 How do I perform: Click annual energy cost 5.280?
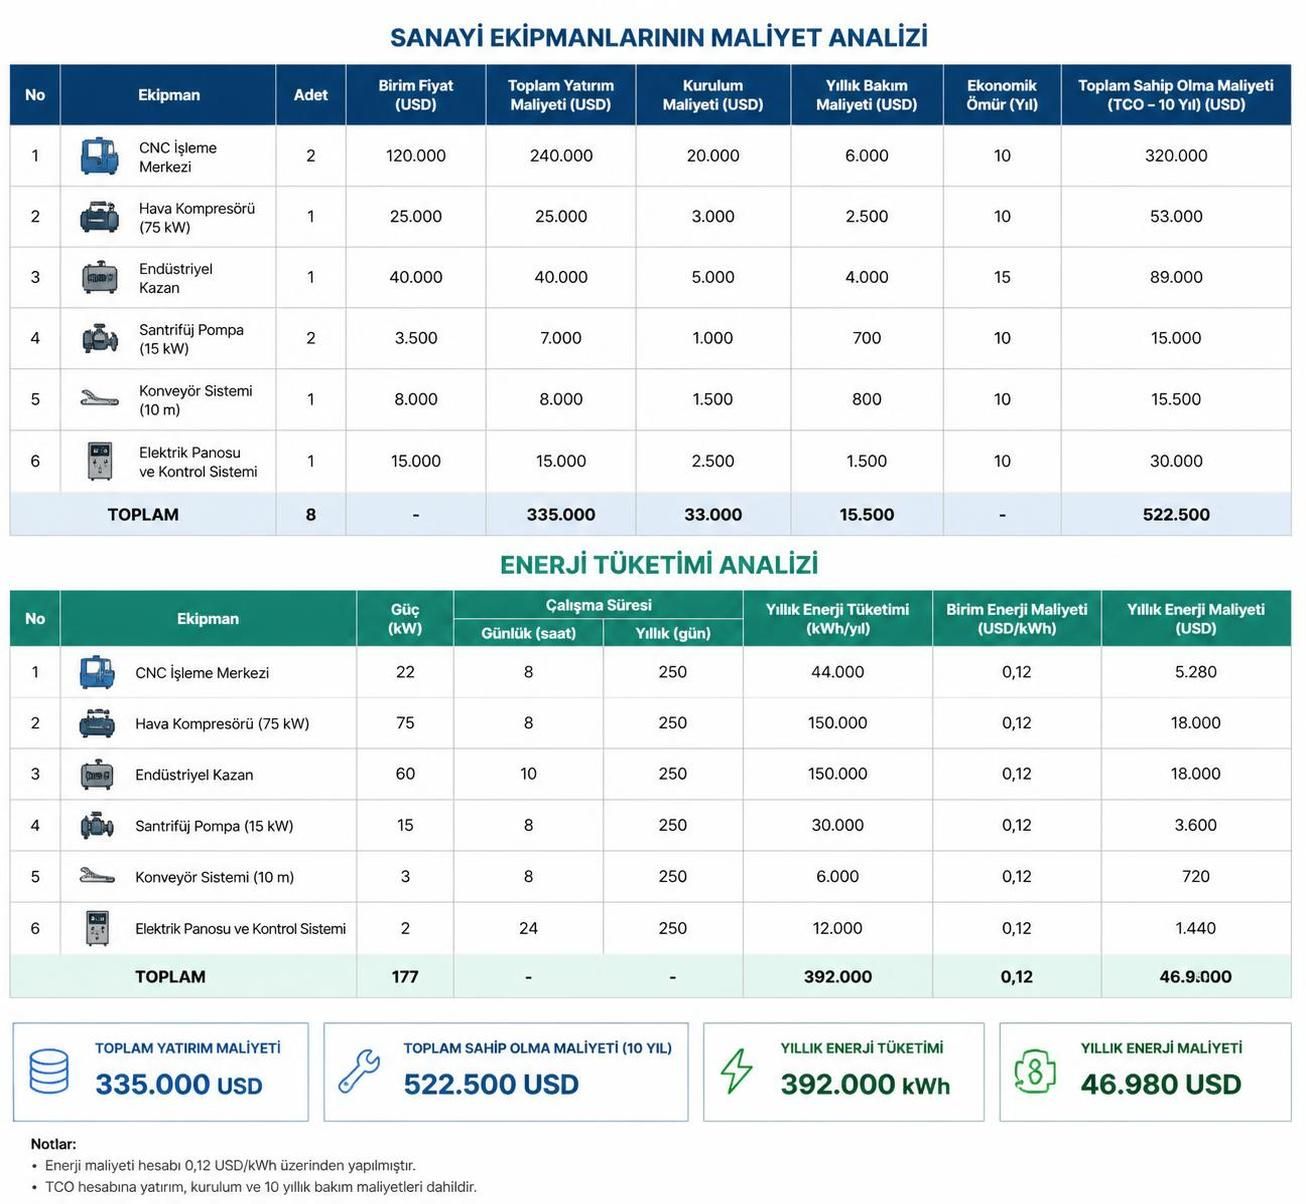(x=1196, y=672)
